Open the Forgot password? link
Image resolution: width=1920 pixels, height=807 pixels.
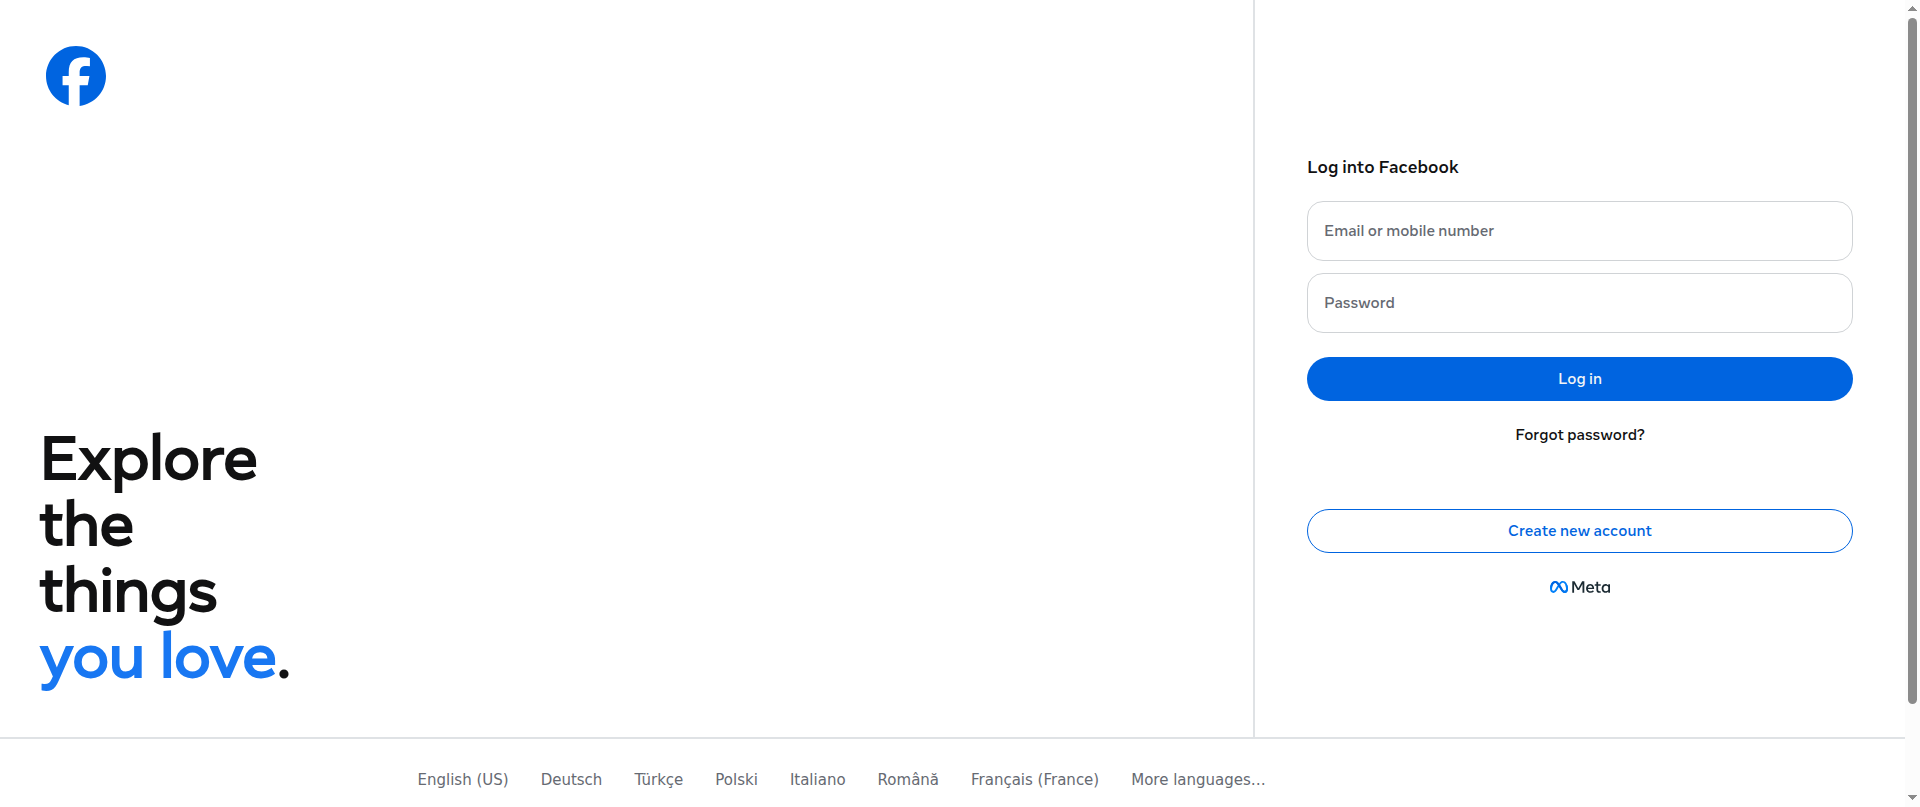pyautogui.click(x=1579, y=435)
